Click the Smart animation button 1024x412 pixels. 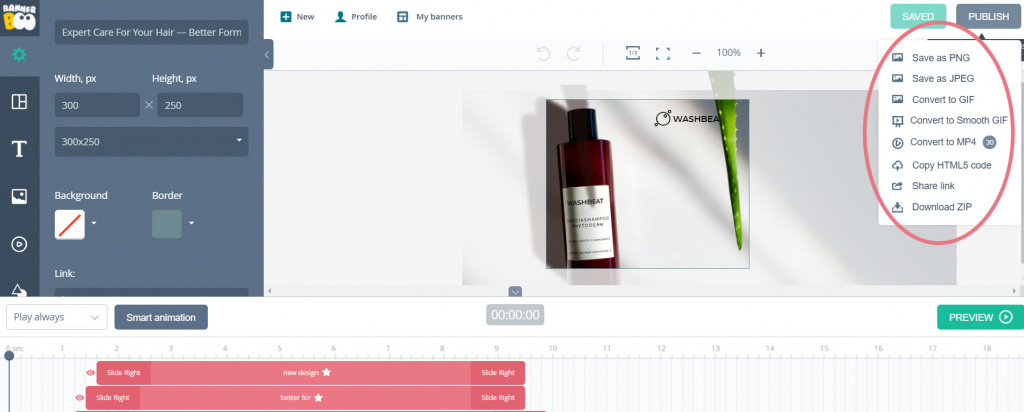coord(161,317)
